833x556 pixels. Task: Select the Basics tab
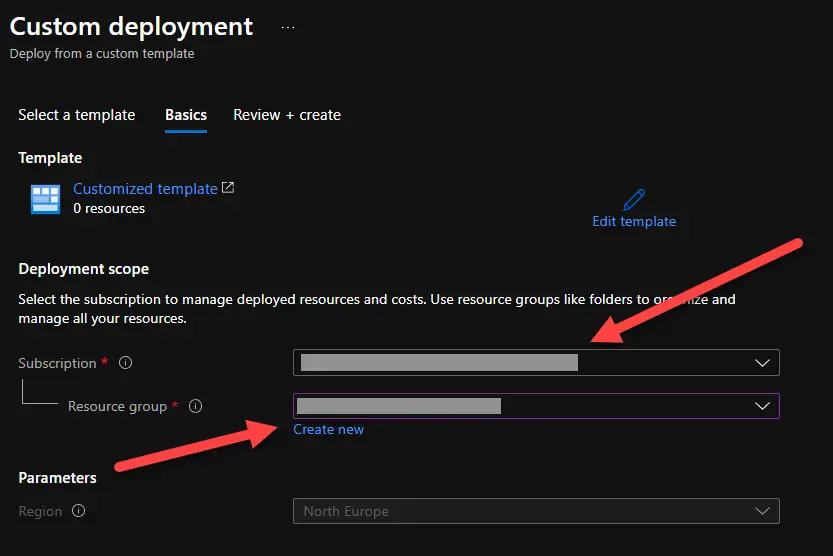(186, 115)
